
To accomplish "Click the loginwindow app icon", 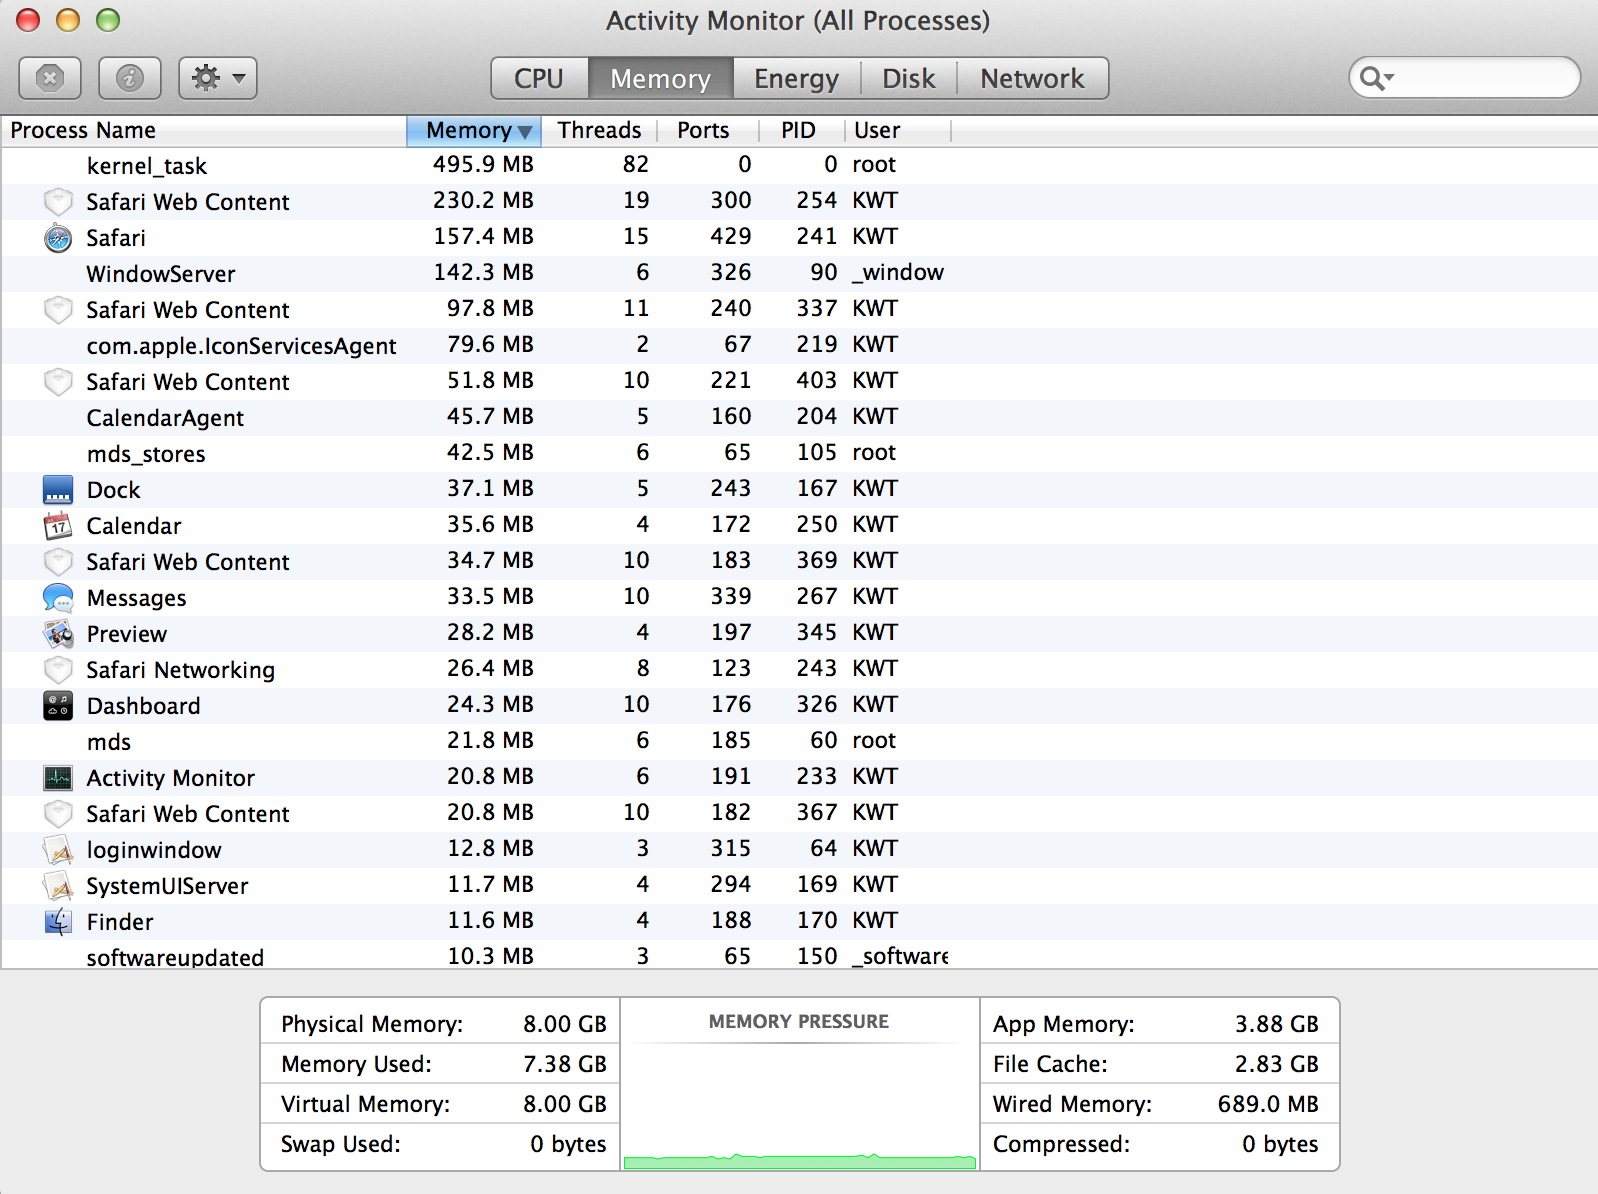I will 58,850.
